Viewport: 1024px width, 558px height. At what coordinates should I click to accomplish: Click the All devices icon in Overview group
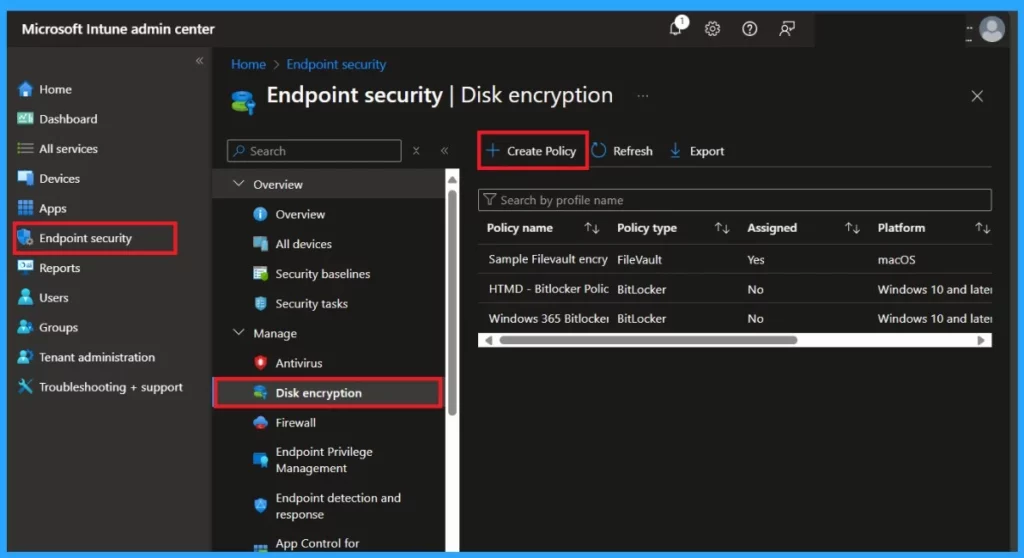[x=261, y=244]
